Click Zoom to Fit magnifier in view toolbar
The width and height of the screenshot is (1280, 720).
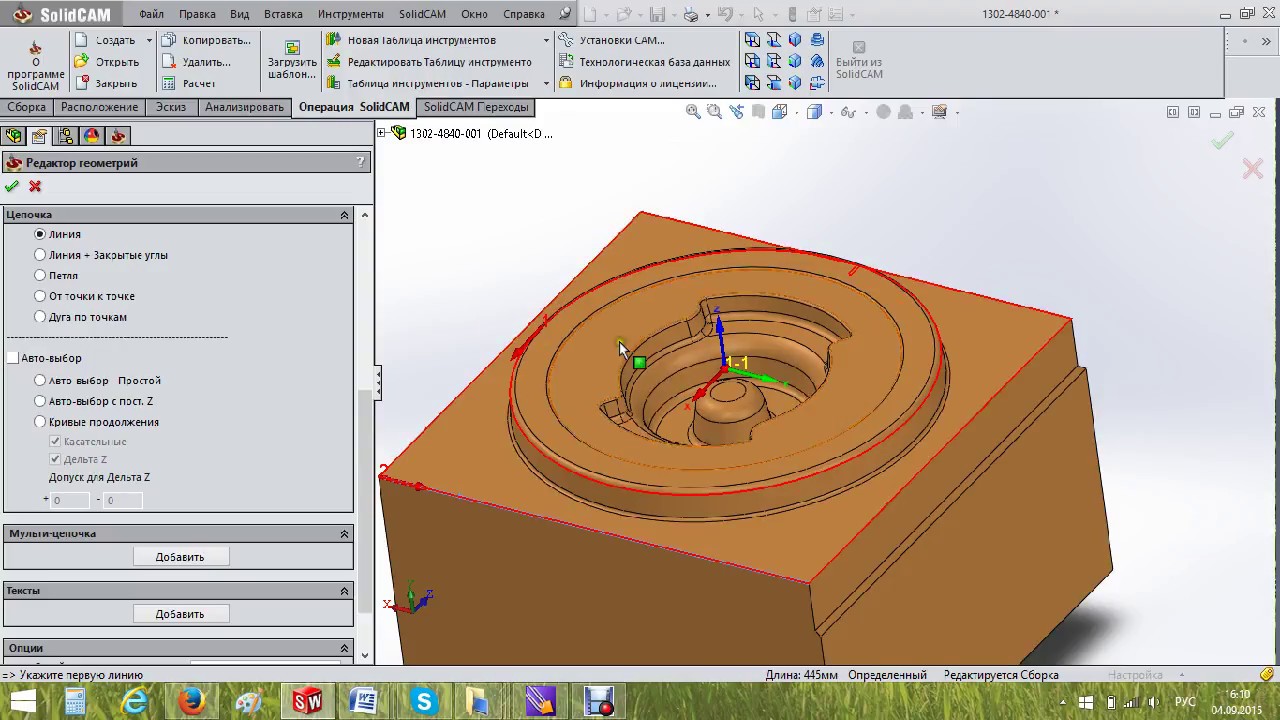coord(693,112)
